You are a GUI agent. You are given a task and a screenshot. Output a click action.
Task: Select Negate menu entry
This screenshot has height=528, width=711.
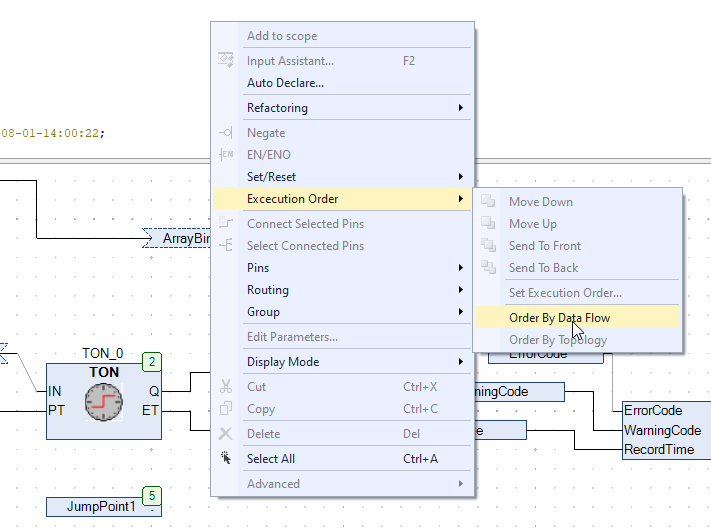(x=342, y=133)
